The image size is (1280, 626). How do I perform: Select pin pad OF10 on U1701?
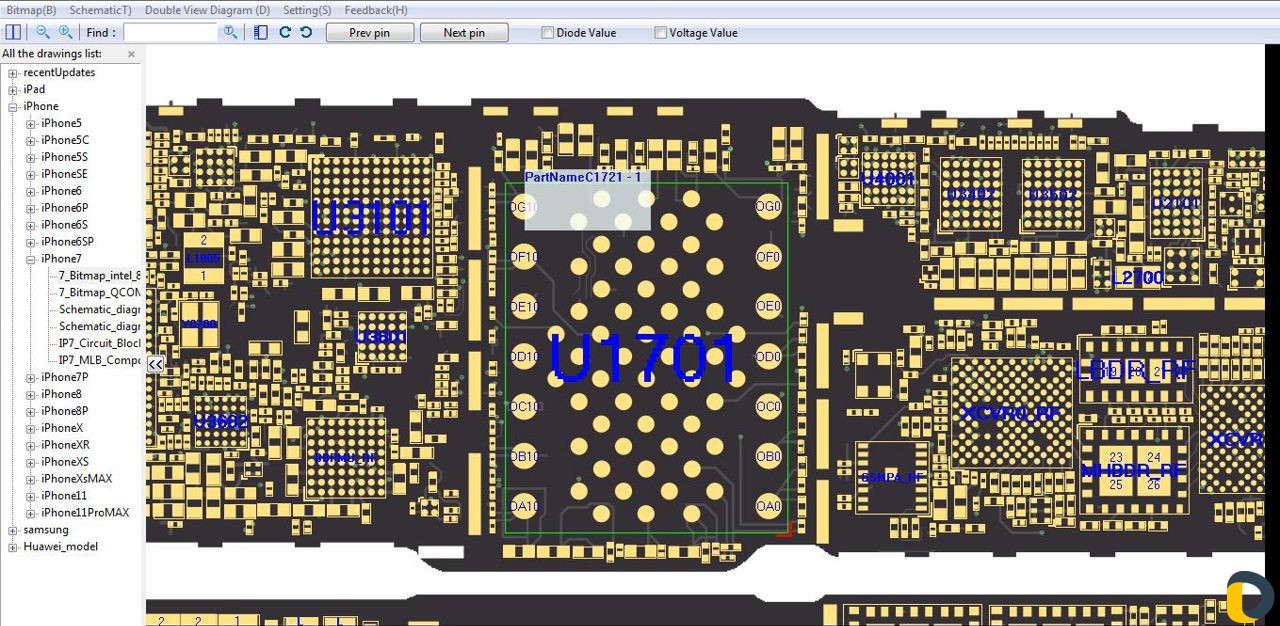point(524,257)
